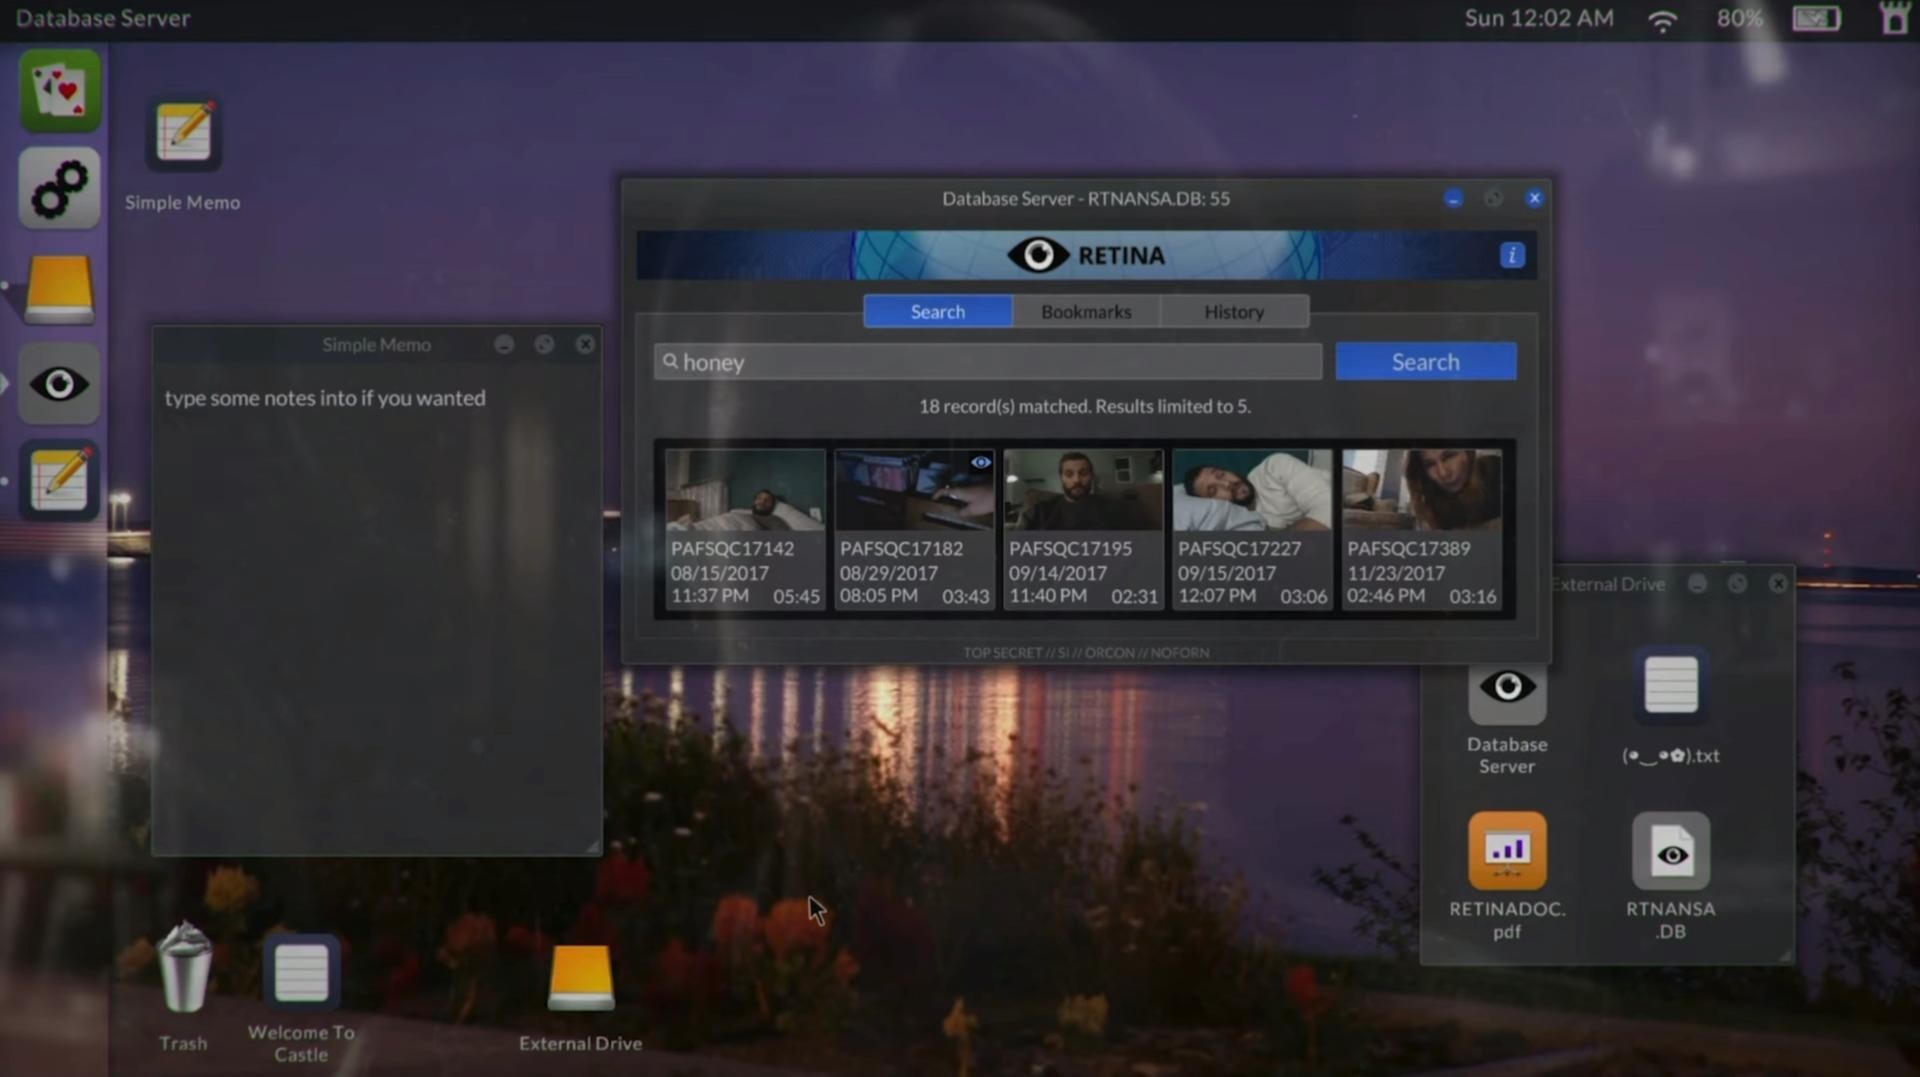Open the Trash on desktop

184,971
